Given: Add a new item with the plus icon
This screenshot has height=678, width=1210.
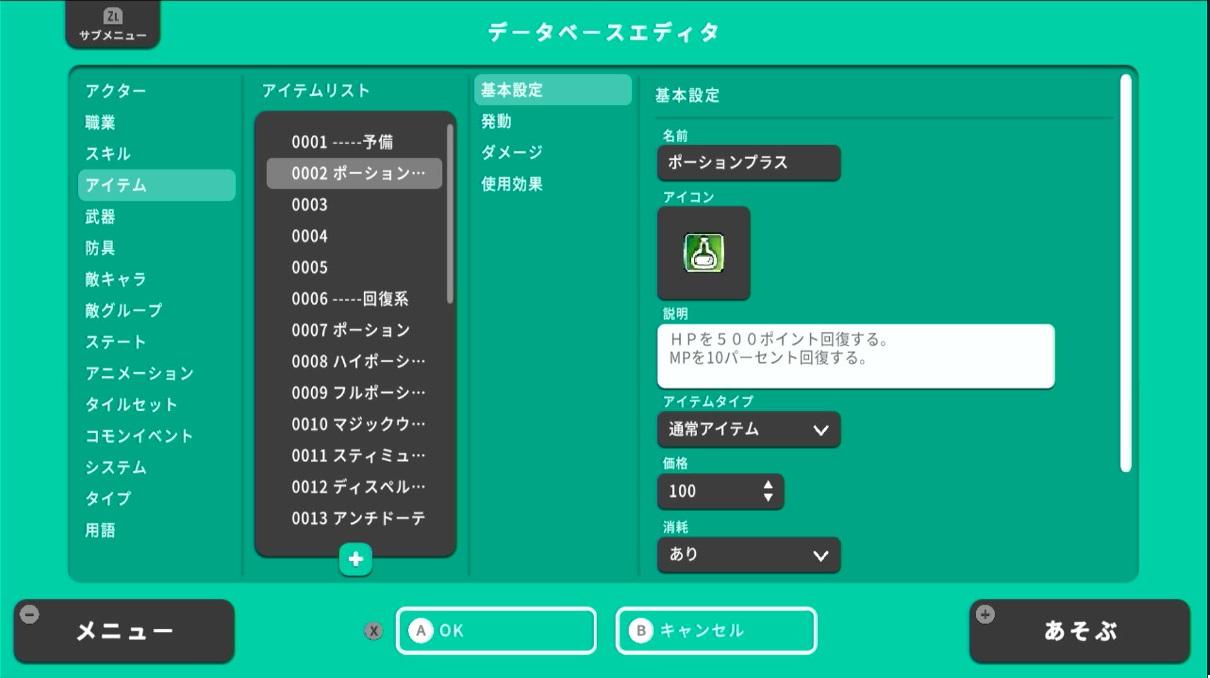Looking at the screenshot, I should click(355, 560).
